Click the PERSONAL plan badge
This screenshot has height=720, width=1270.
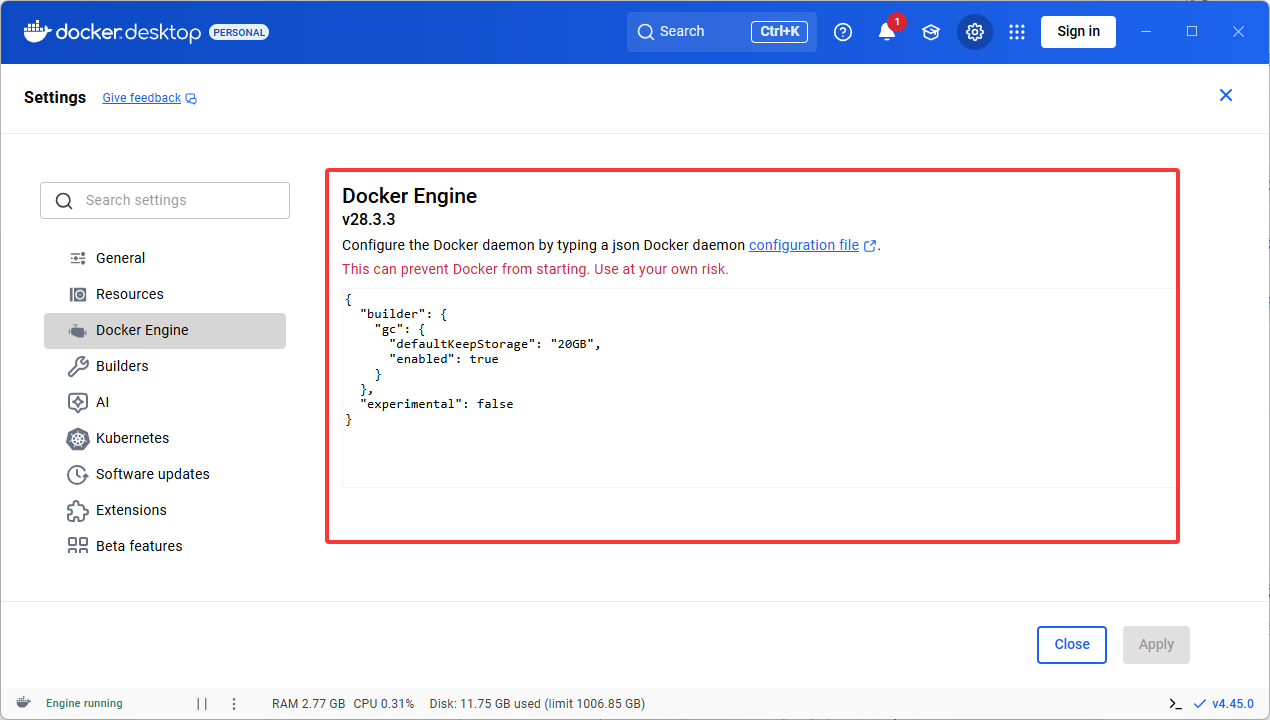(x=239, y=32)
